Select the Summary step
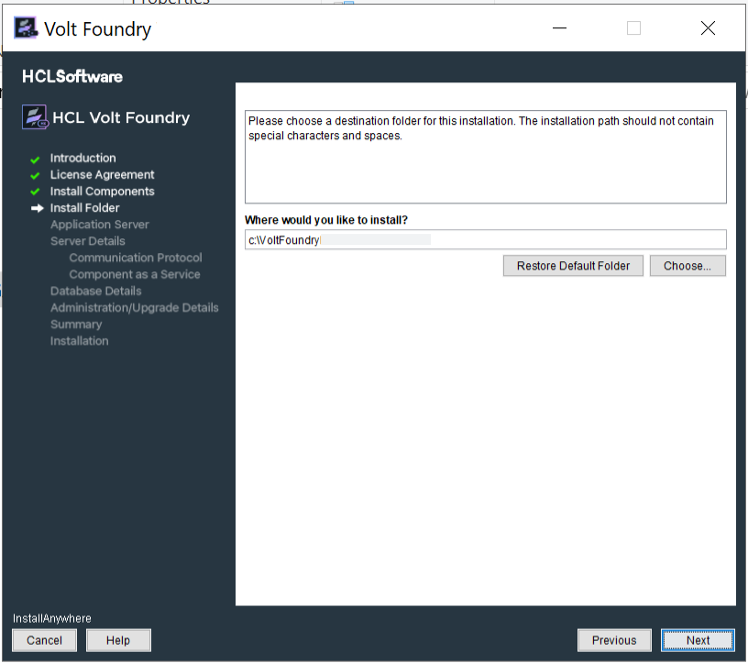 [x=76, y=324]
